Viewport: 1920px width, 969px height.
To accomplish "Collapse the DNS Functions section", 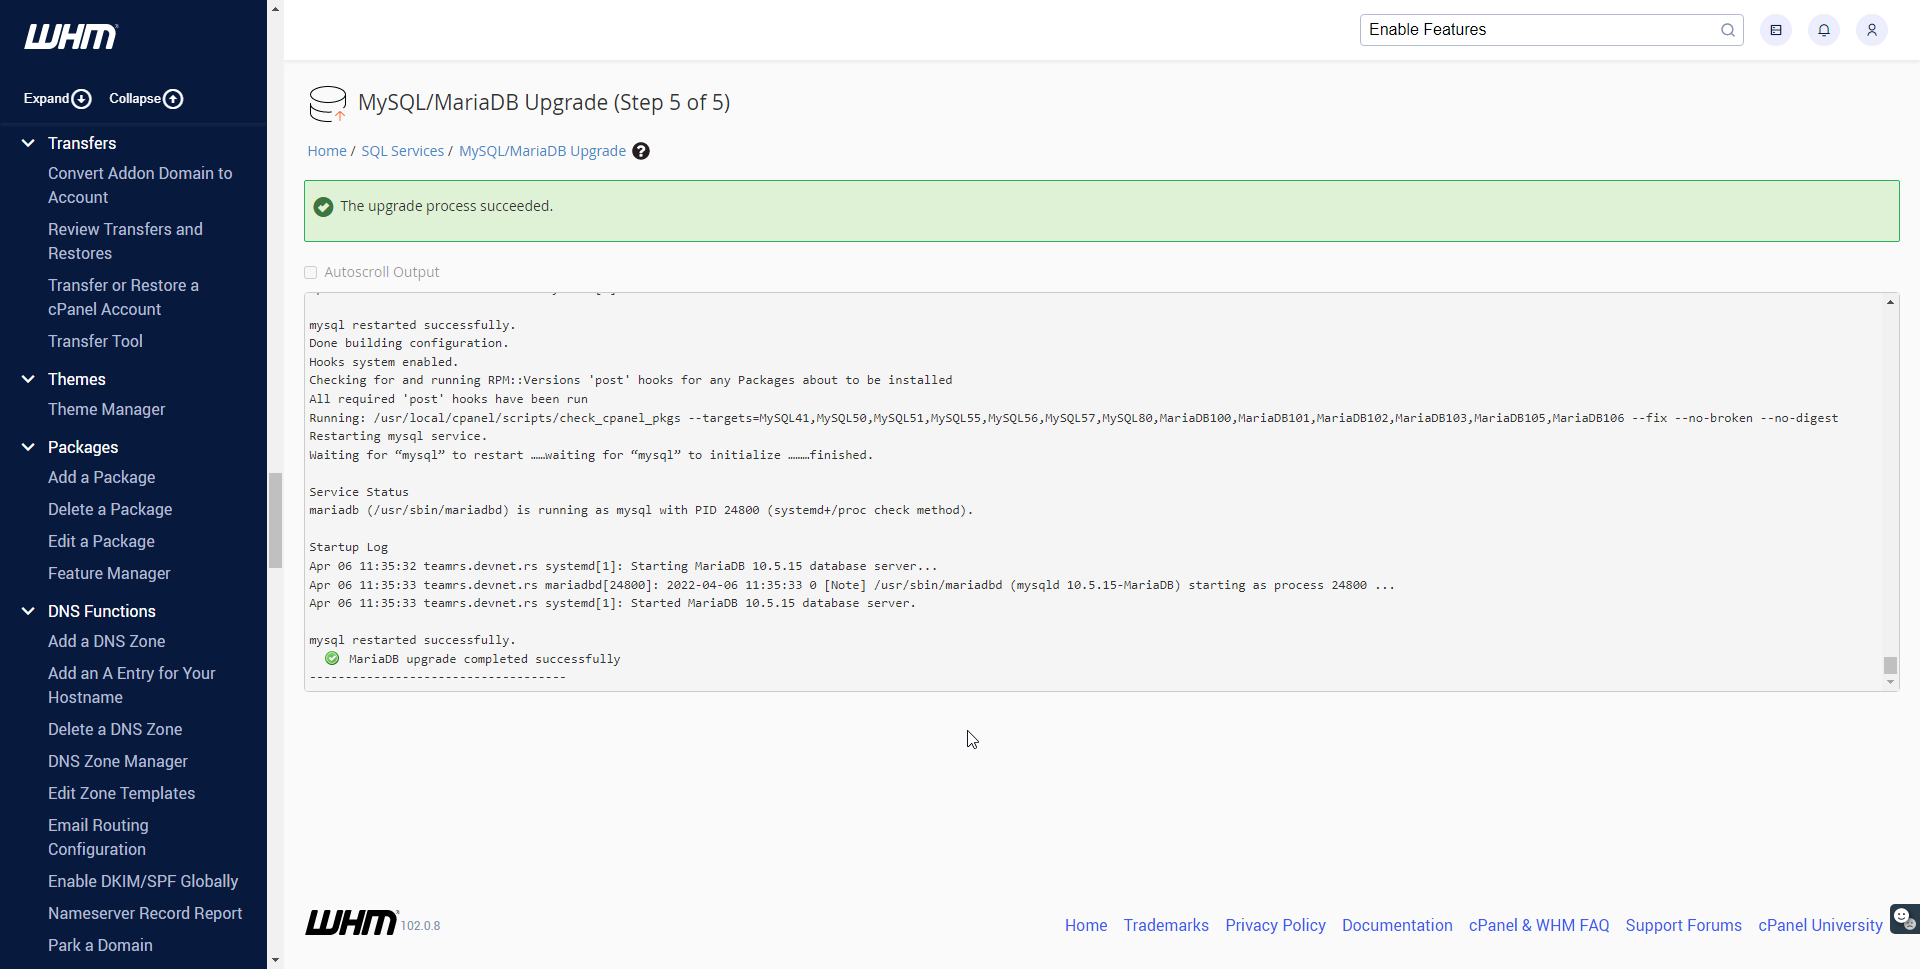I will click(28, 611).
